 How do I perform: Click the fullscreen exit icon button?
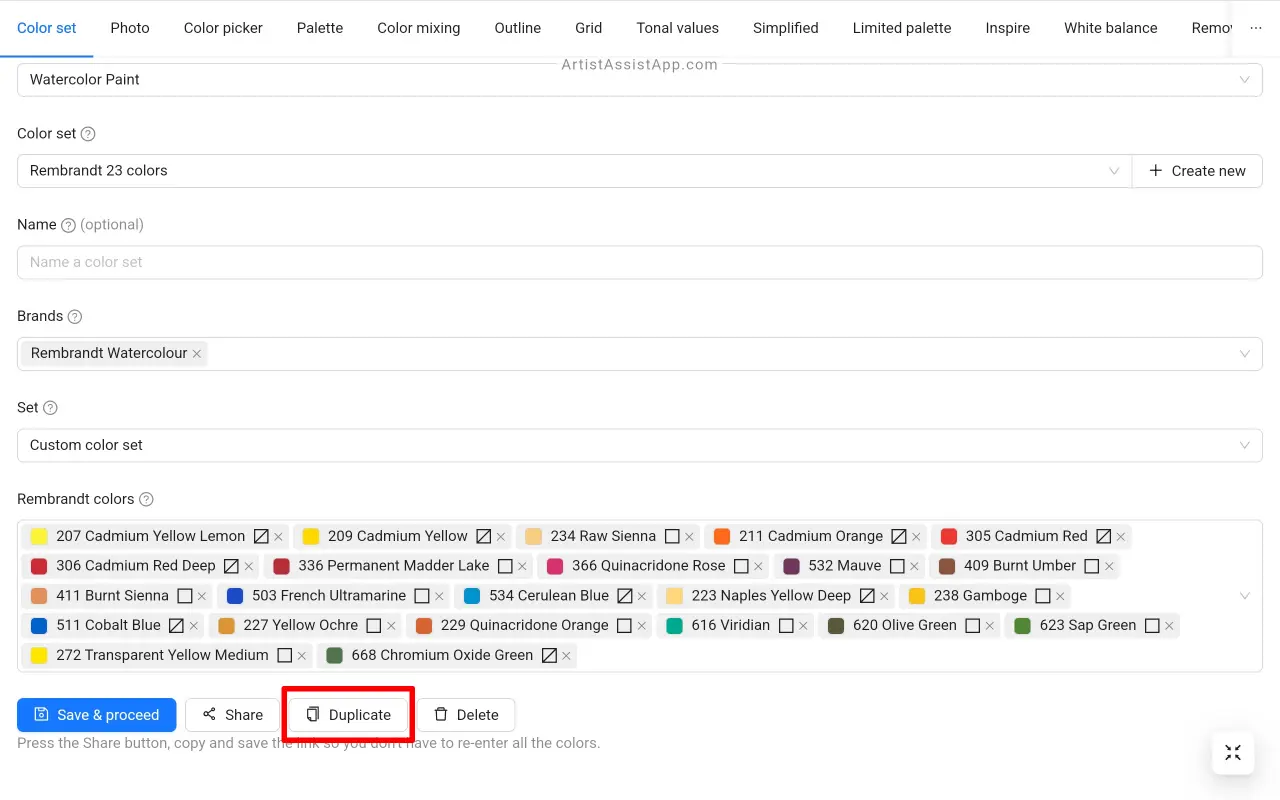(1233, 753)
